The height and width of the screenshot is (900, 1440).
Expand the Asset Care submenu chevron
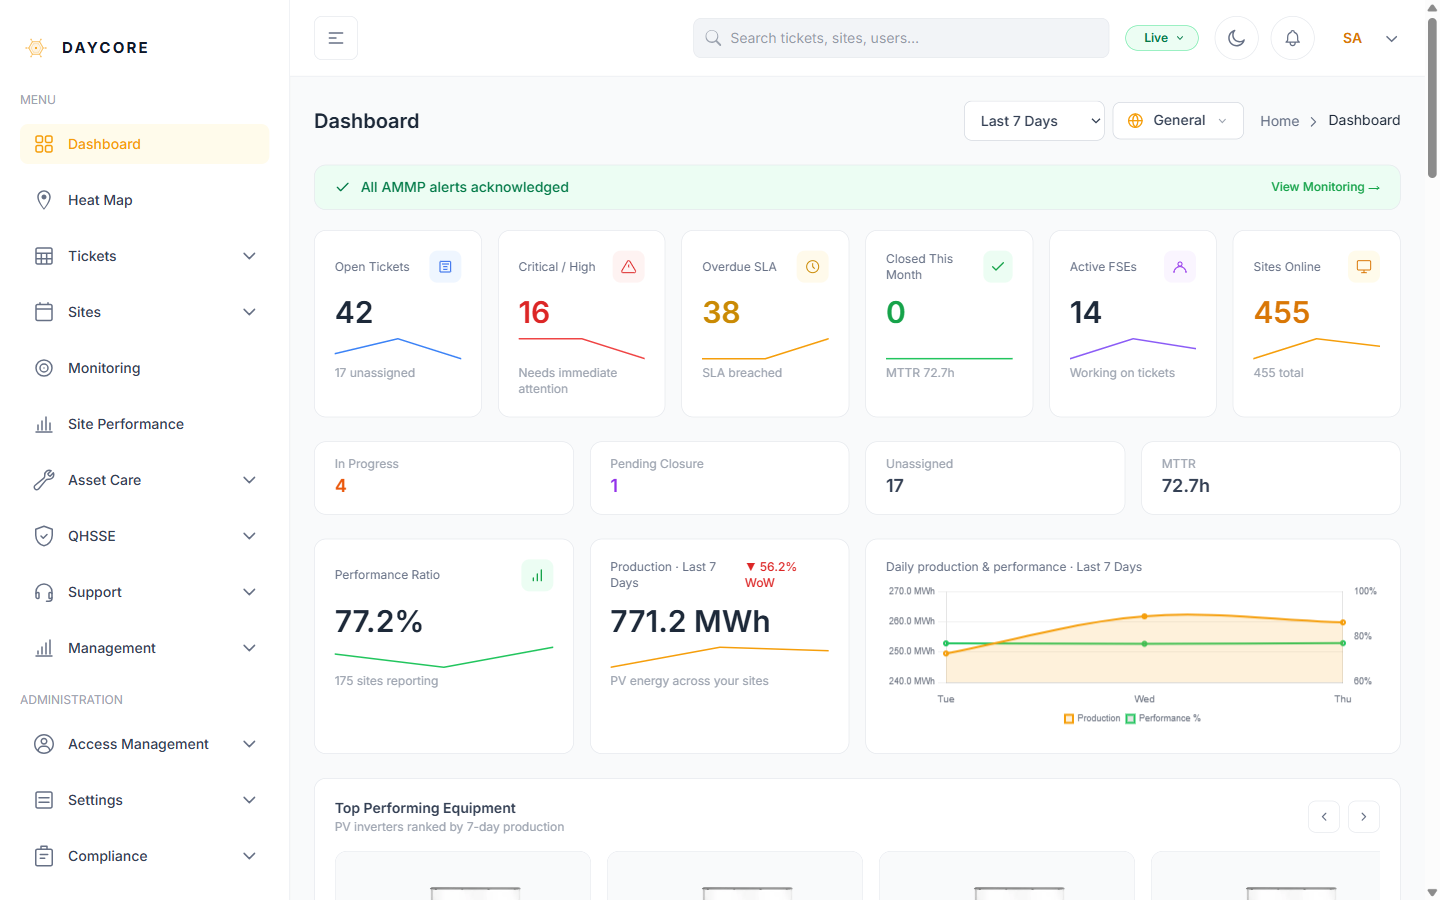(x=250, y=480)
